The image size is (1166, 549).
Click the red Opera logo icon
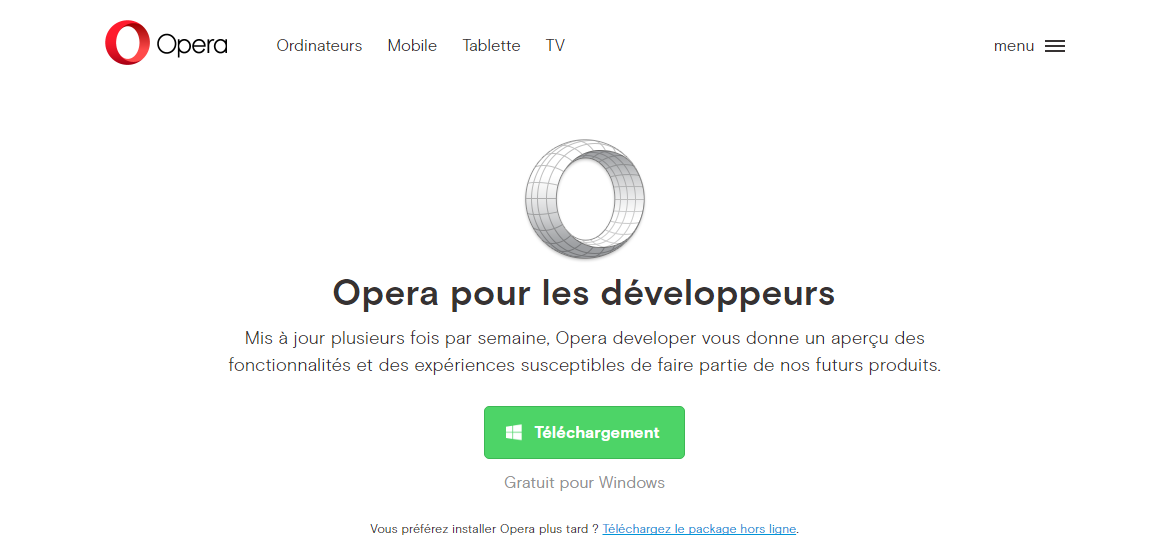point(127,43)
